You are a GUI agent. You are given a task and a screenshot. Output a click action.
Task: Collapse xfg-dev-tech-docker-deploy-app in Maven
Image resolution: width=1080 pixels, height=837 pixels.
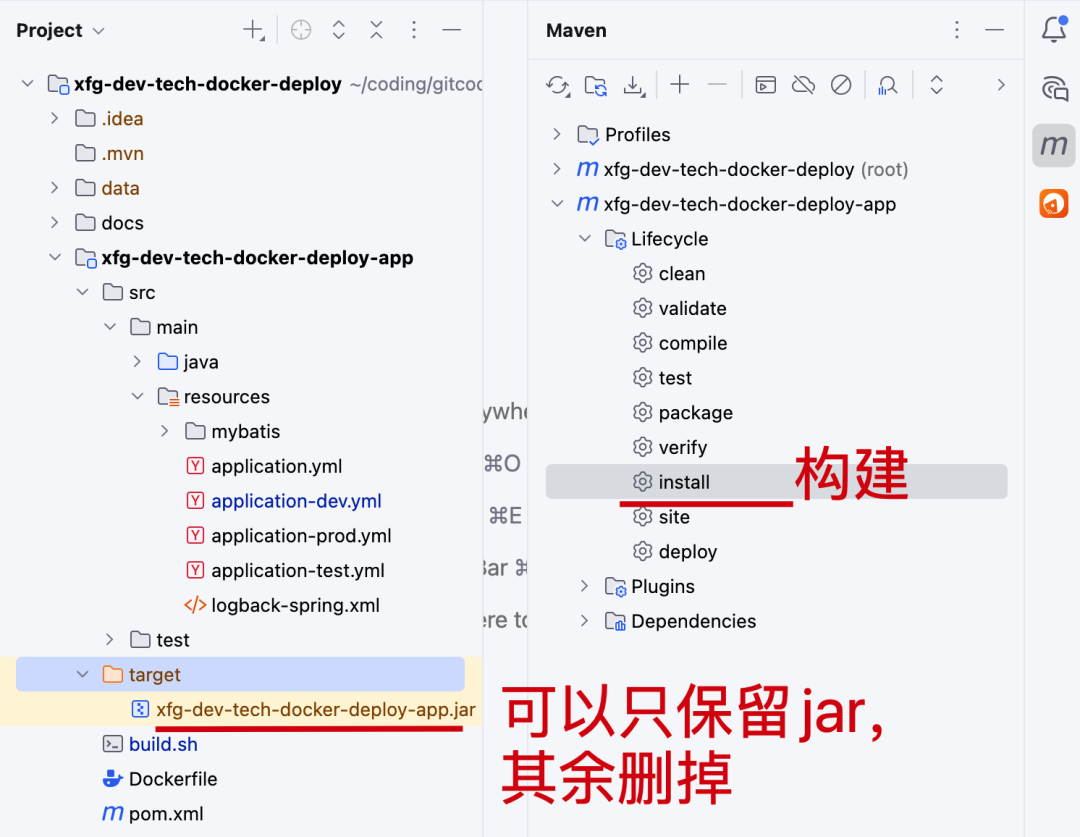point(557,203)
